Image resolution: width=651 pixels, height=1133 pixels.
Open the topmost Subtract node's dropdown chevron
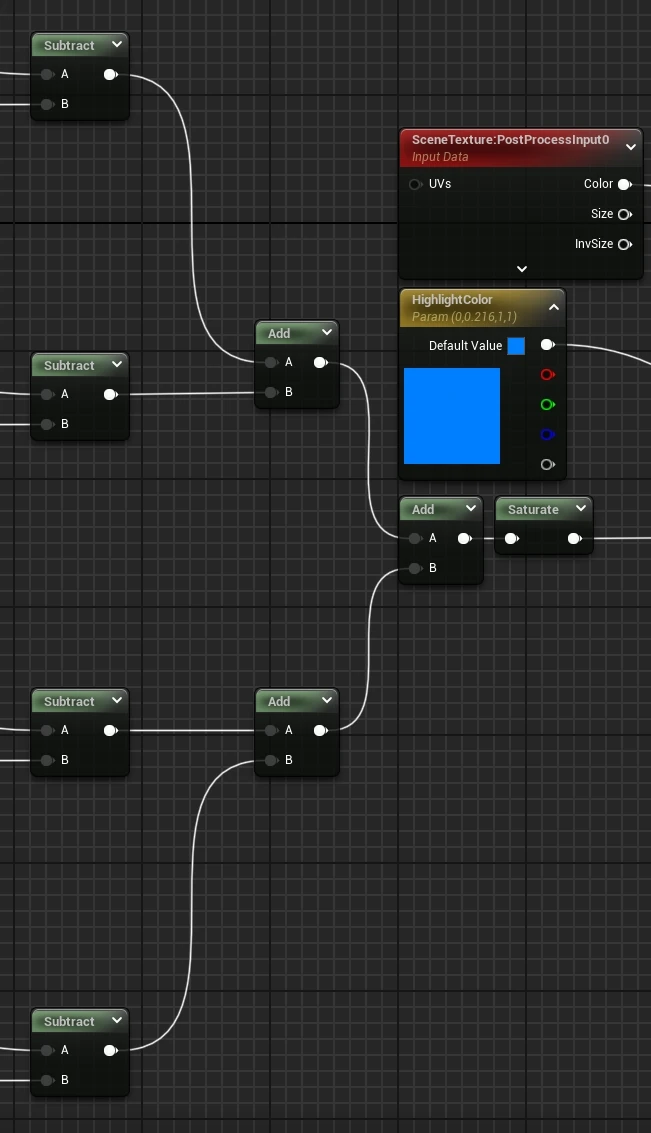pyautogui.click(x=116, y=45)
